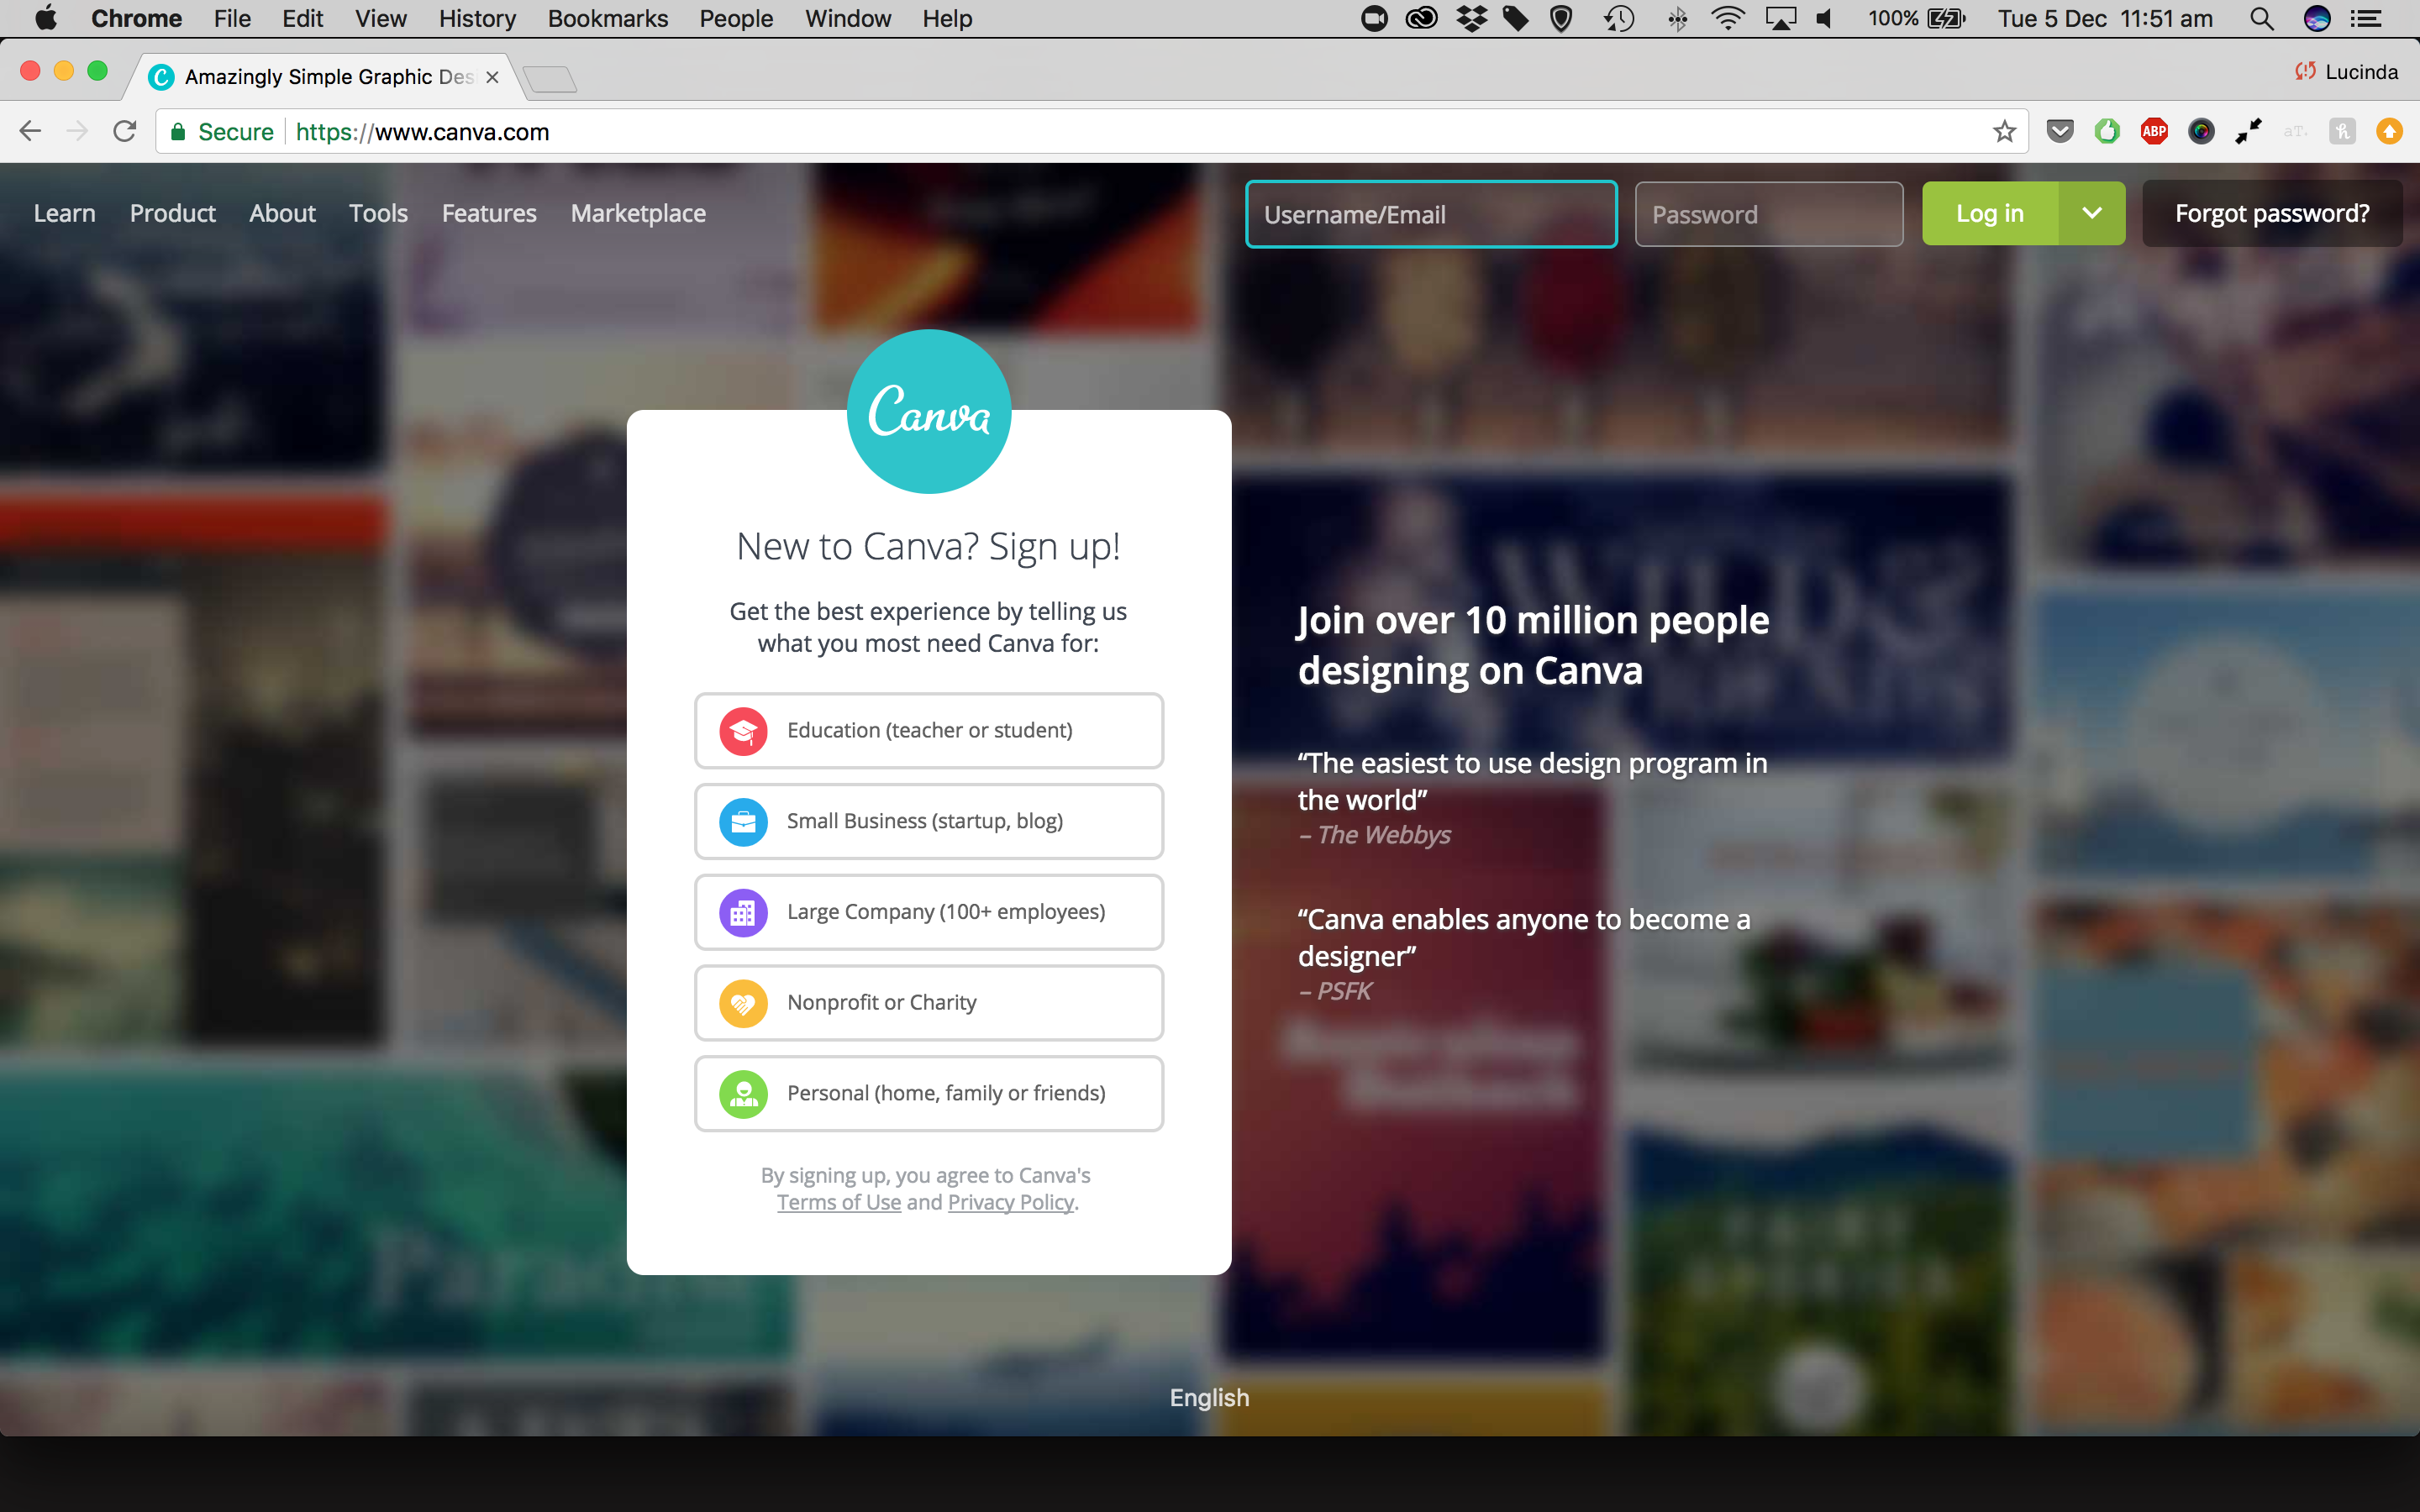
Task: Click the green Secure lock icon
Action: [x=178, y=131]
